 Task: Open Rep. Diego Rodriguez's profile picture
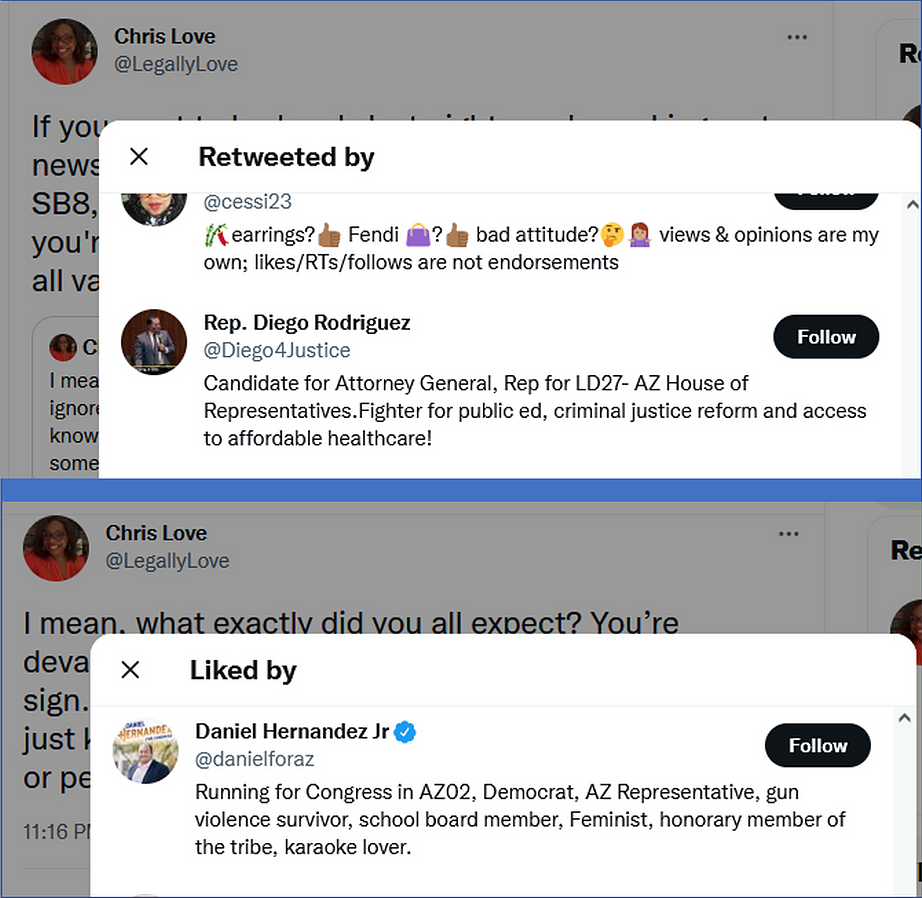(x=154, y=342)
